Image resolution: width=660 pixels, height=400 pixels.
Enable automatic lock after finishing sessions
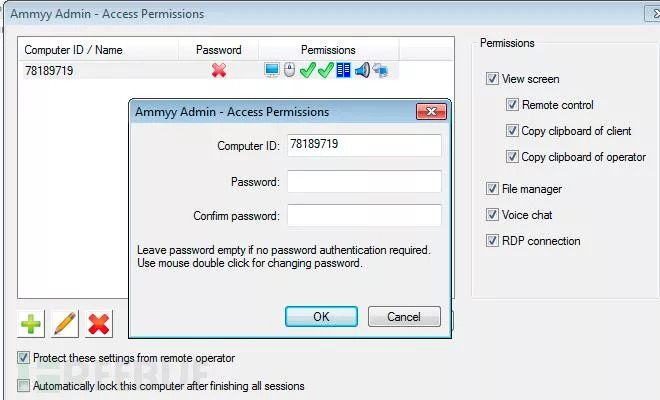tap(24, 385)
